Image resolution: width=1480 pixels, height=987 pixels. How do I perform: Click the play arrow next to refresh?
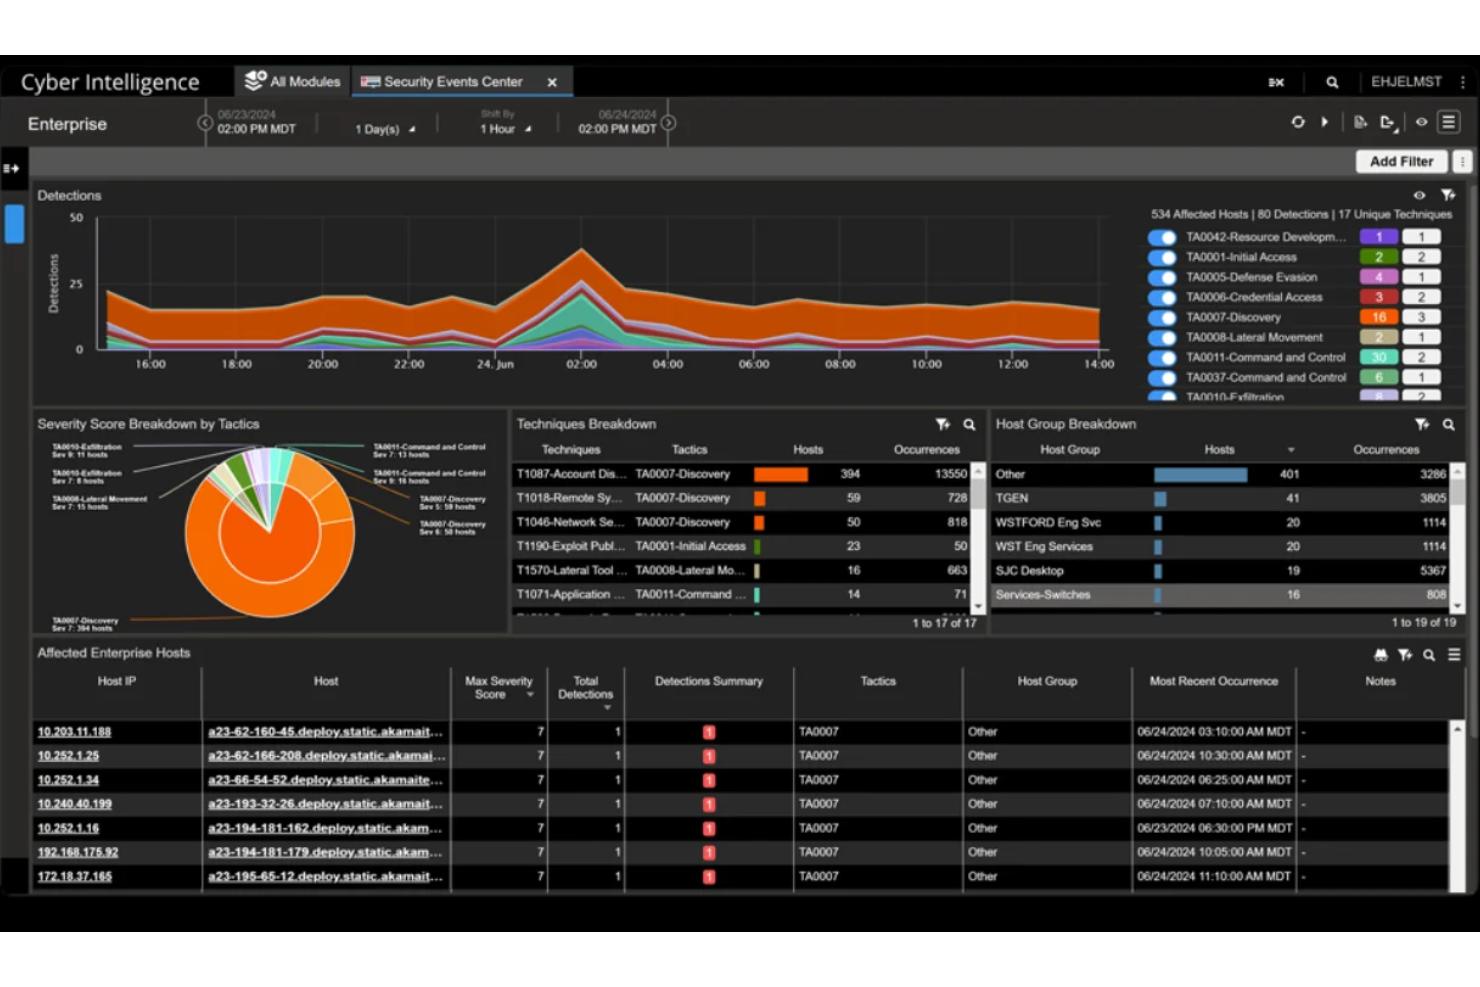tap(1325, 122)
